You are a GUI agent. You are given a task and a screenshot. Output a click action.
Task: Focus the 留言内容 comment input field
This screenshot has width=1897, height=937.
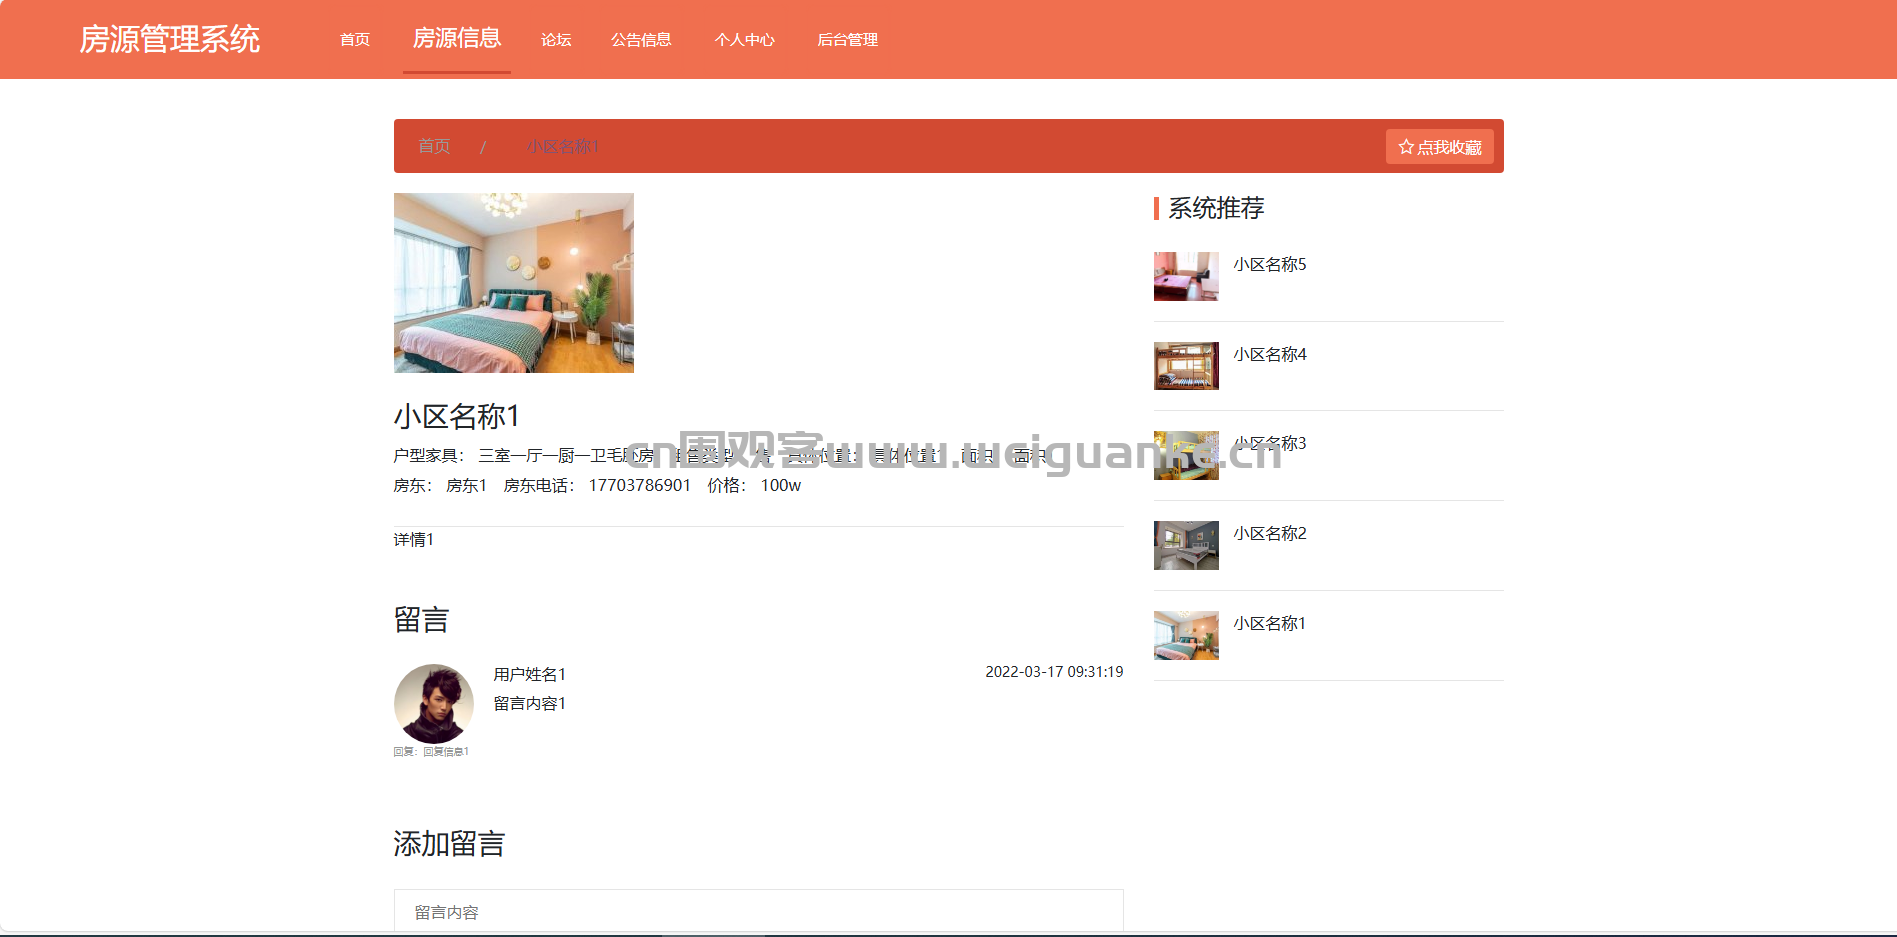[759, 912]
